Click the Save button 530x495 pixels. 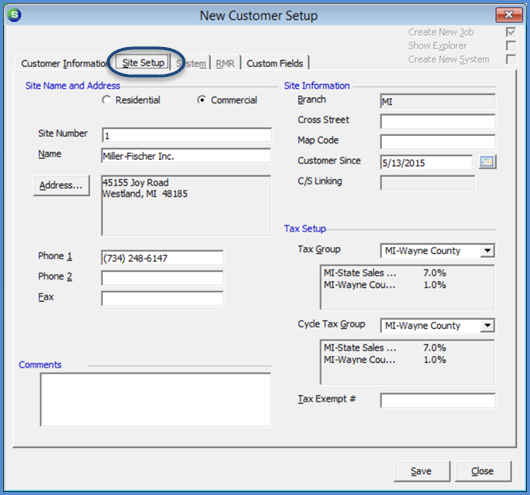[x=421, y=471]
